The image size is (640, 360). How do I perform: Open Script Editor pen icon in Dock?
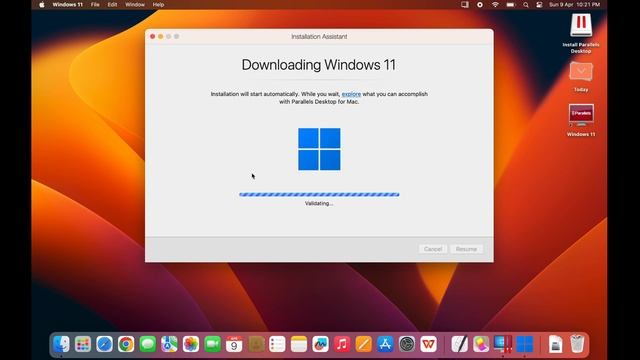[460, 344]
